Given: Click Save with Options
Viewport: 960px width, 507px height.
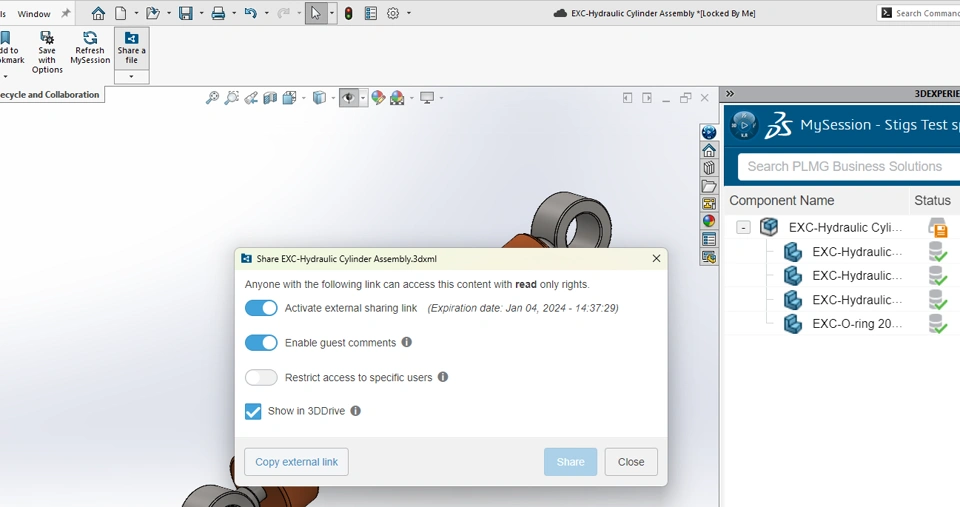Looking at the screenshot, I should pyautogui.click(x=47, y=53).
